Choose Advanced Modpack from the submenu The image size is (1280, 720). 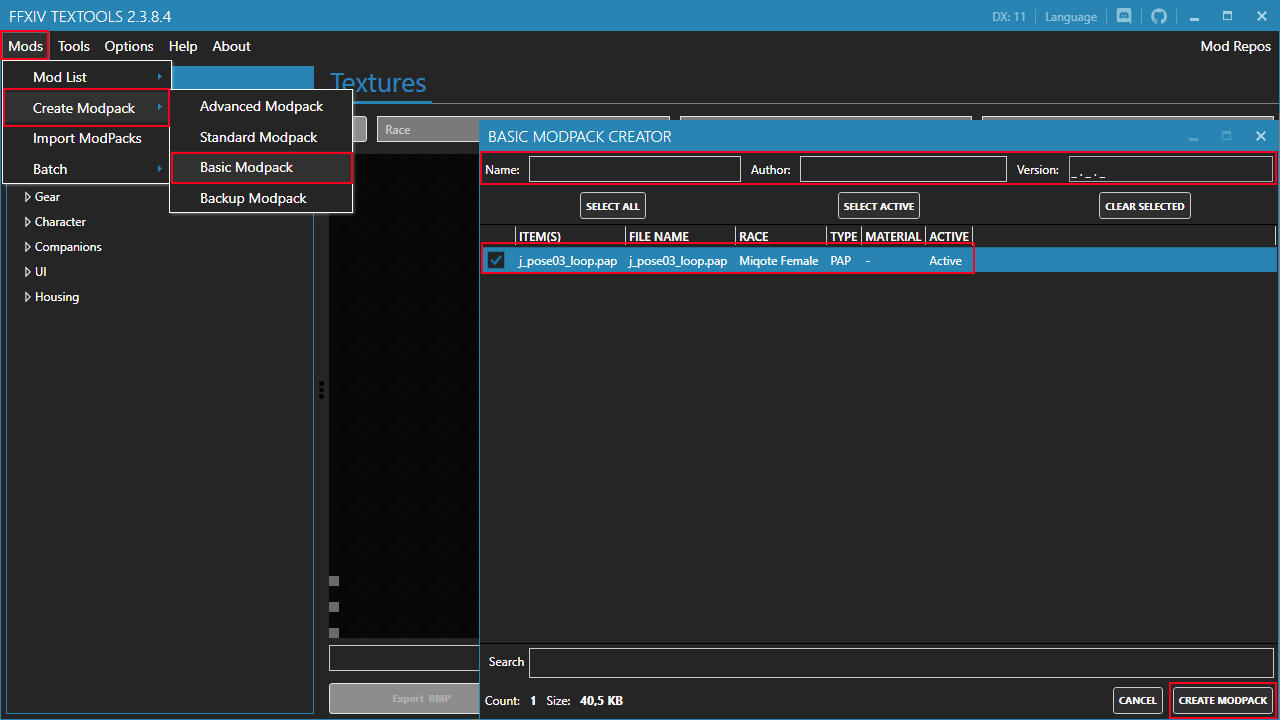tap(261, 106)
